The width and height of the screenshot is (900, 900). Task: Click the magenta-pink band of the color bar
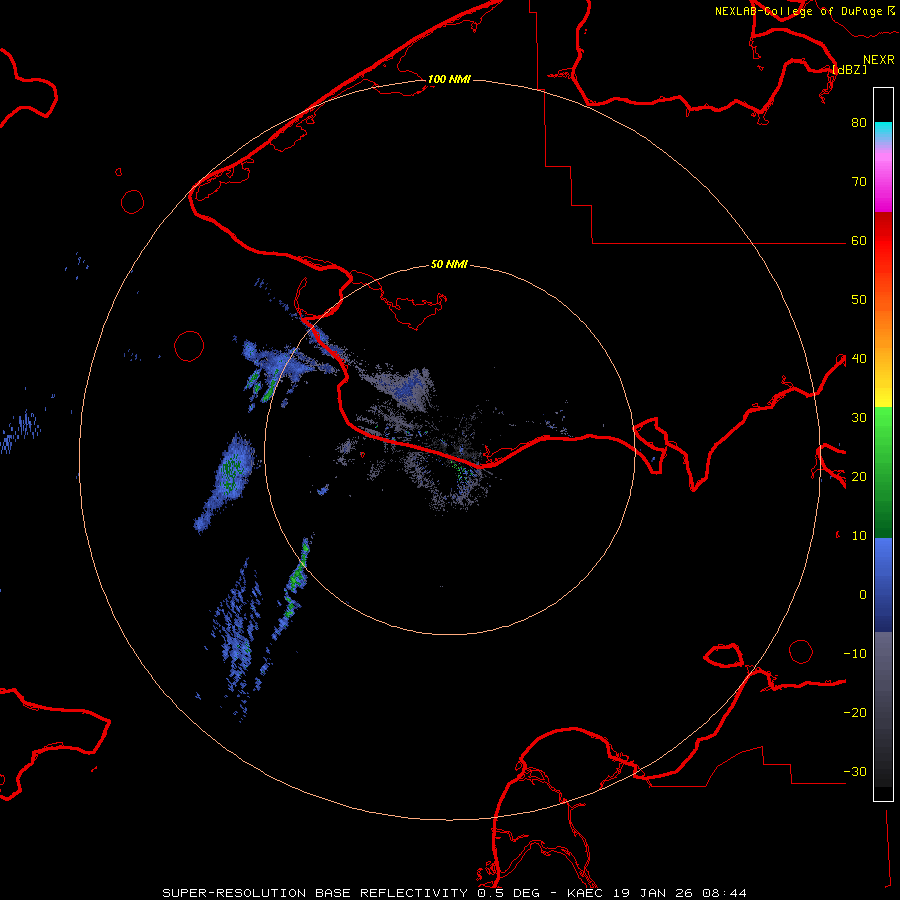click(883, 178)
